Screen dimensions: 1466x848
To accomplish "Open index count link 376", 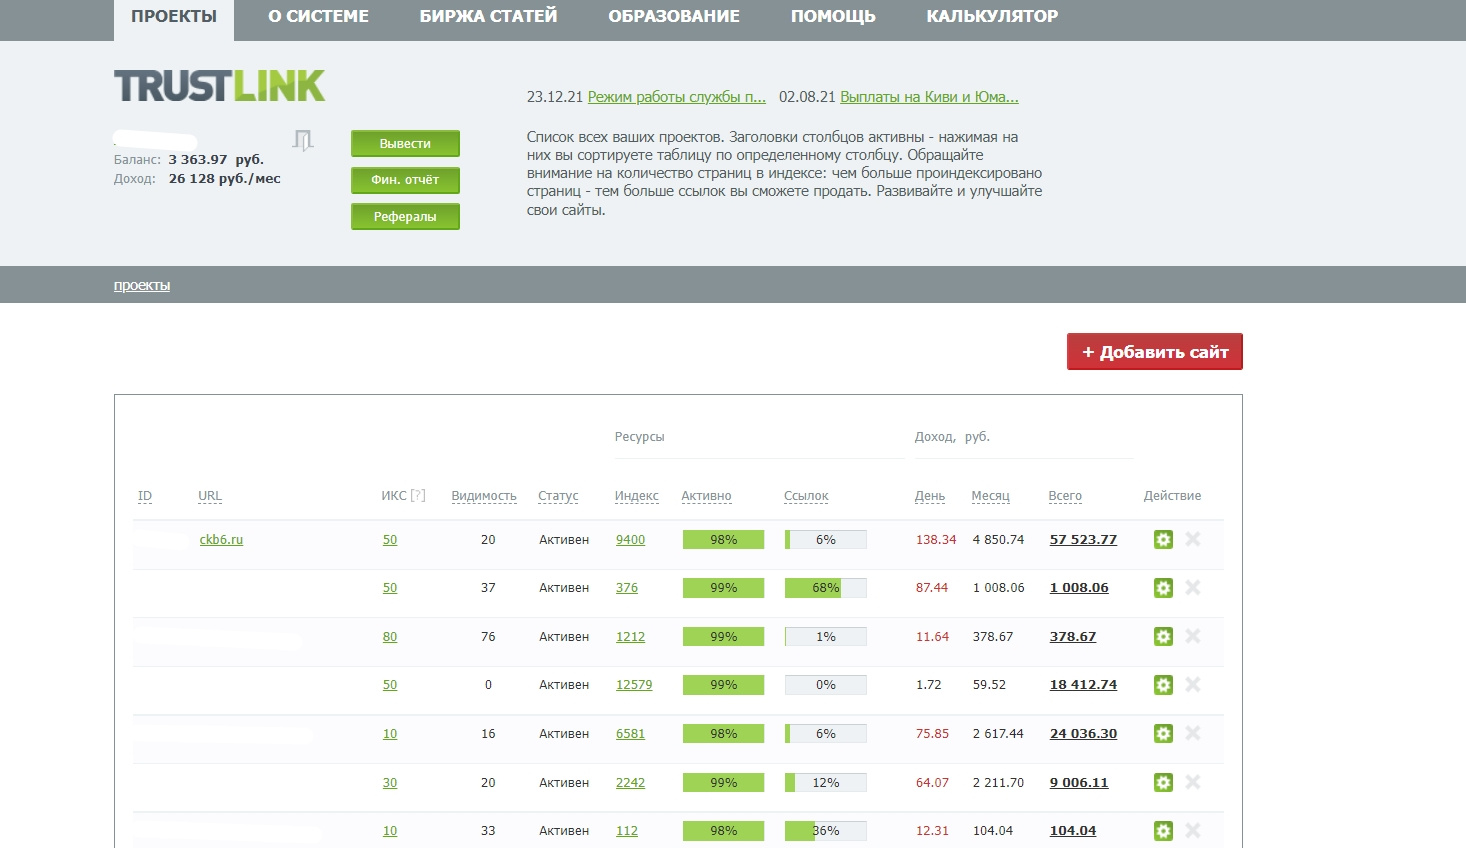I will 627,588.
